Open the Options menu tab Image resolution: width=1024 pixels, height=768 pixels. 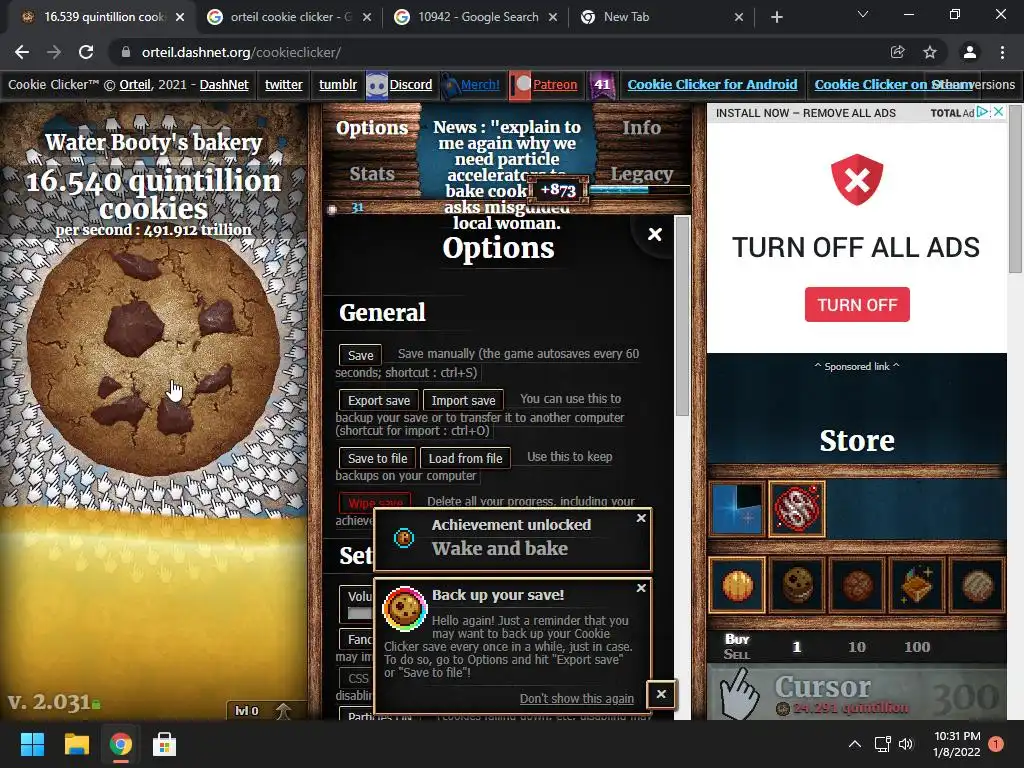pyautogui.click(x=372, y=127)
